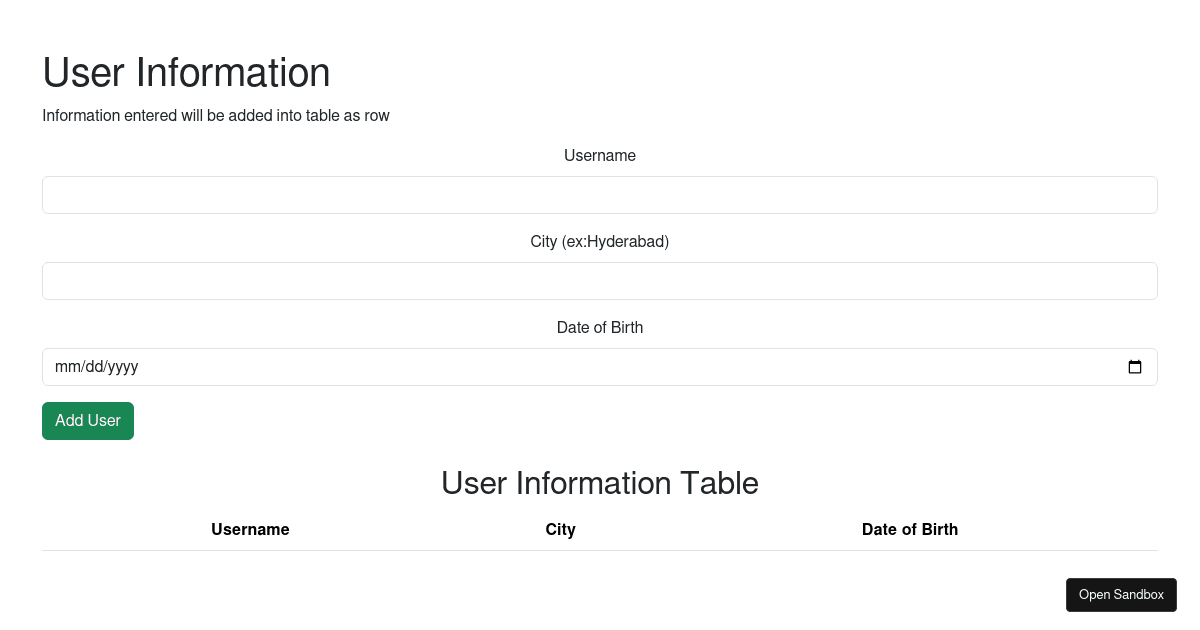The image size is (1200, 630).
Task: Click the 'User Information Table' heading
Action: pos(600,483)
